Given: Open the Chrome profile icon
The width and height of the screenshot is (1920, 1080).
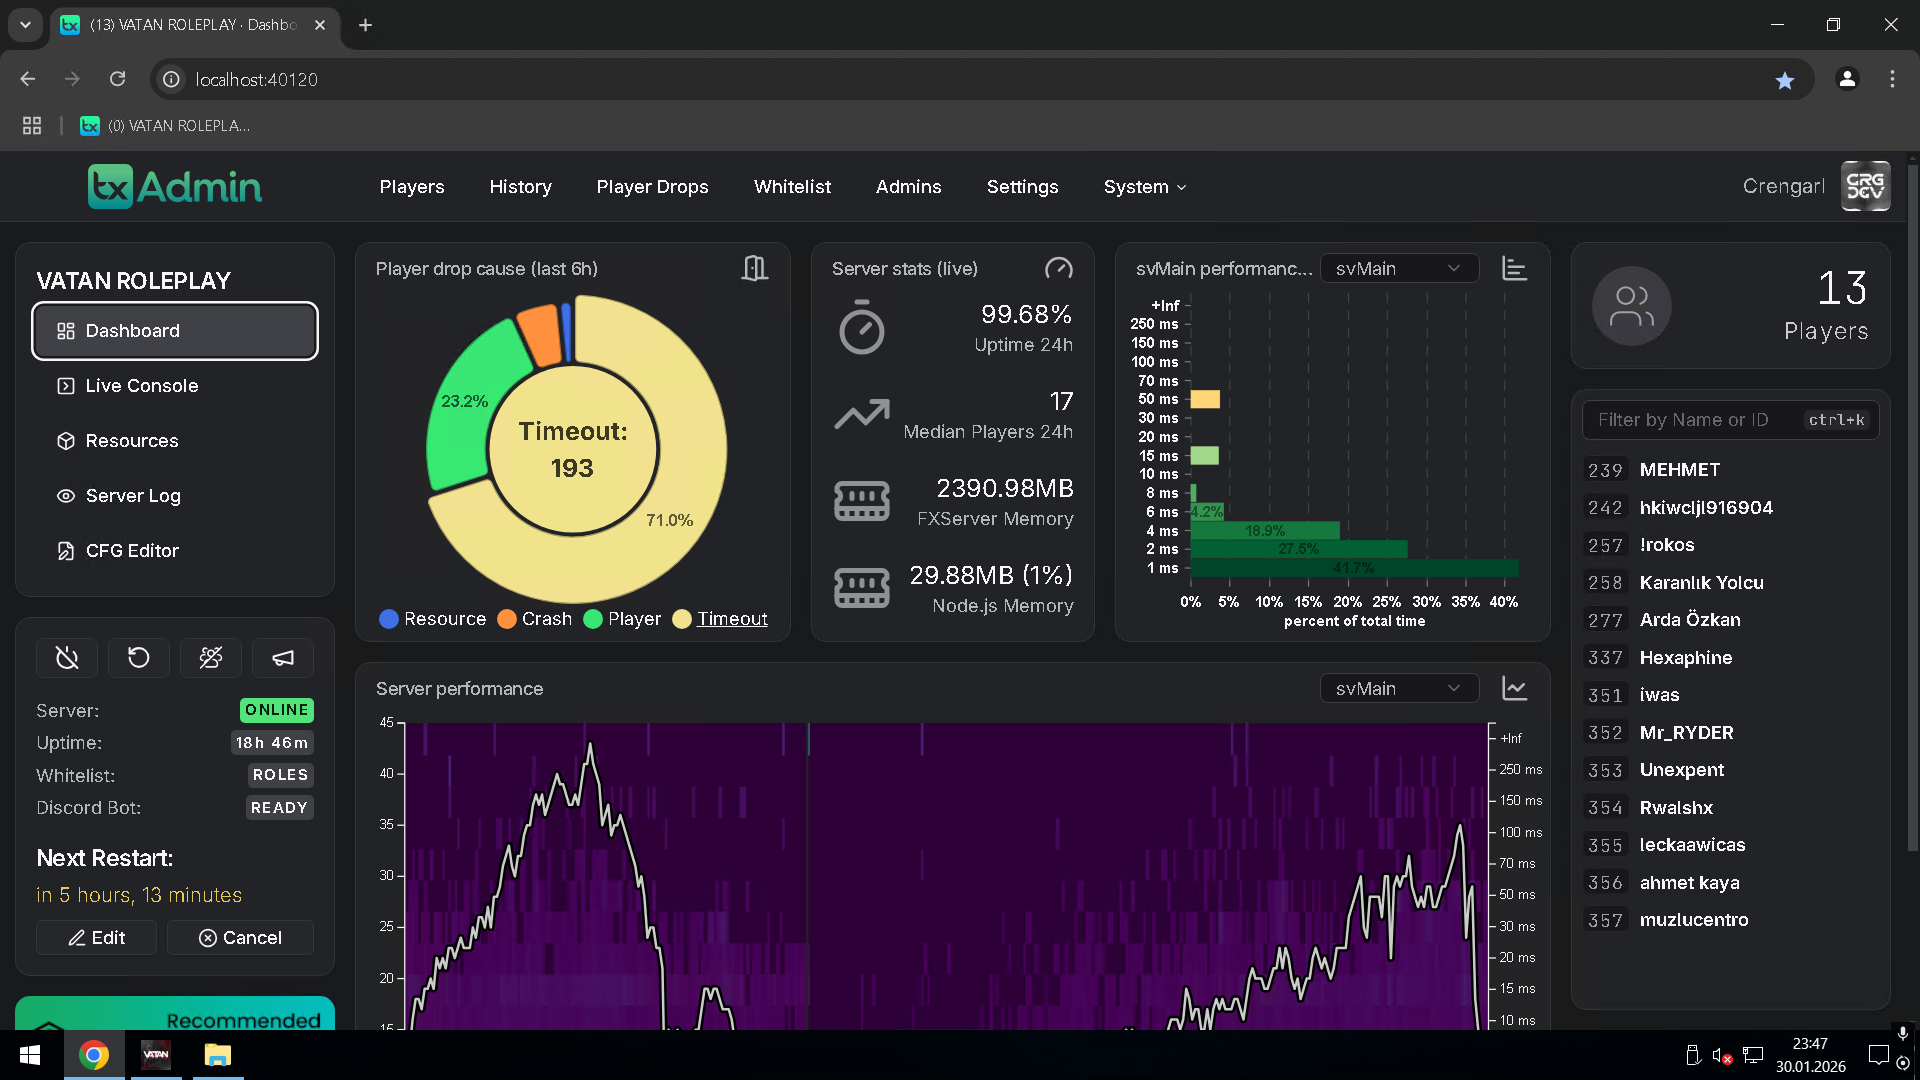Looking at the screenshot, I should (1847, 79).
